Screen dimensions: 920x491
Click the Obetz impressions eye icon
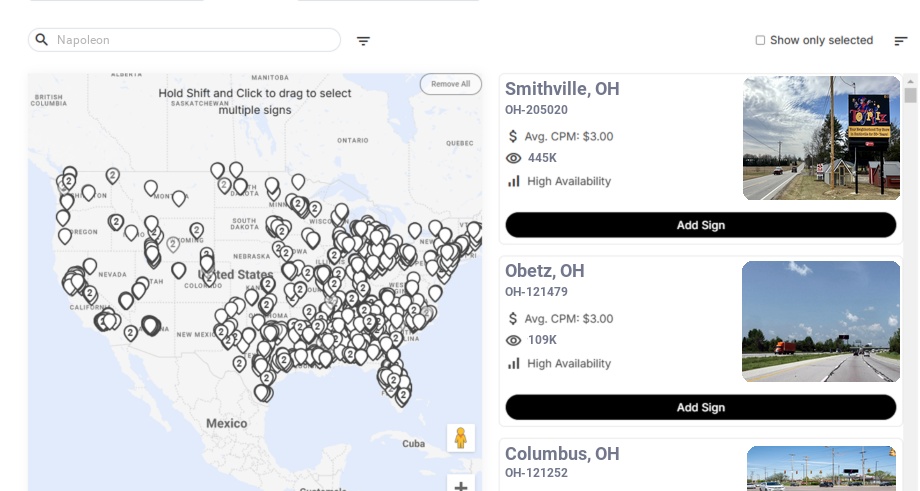tap(513, 340)
